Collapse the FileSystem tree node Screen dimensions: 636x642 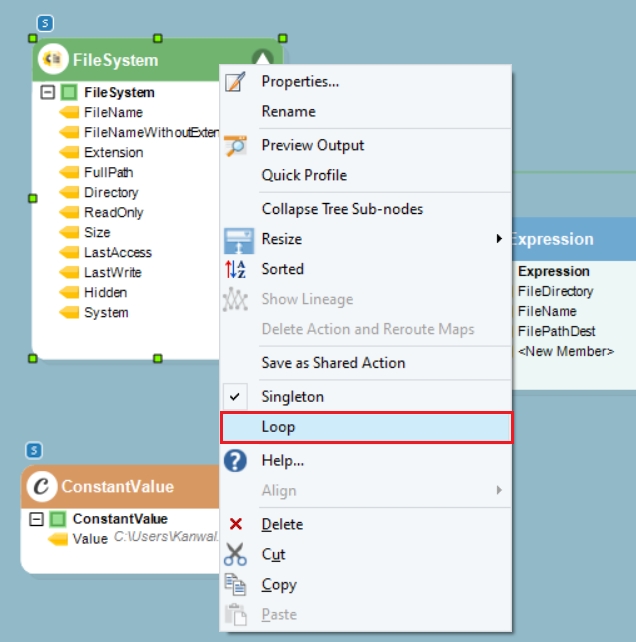(48, 92)
